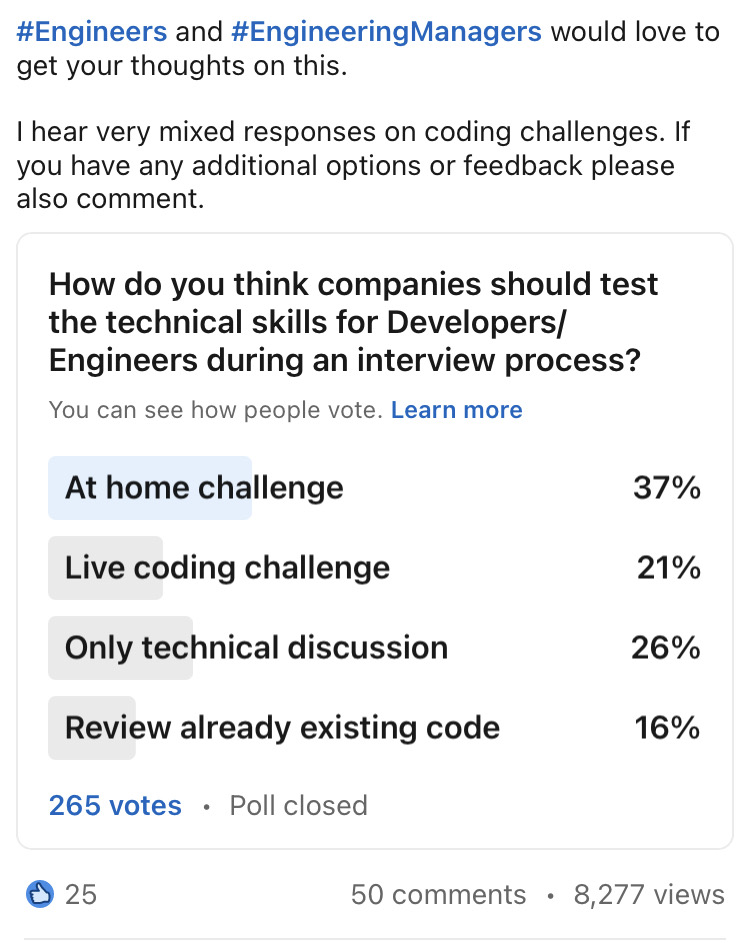
Task: Click the 8,277 views count
Action: [x=649, y=894]
